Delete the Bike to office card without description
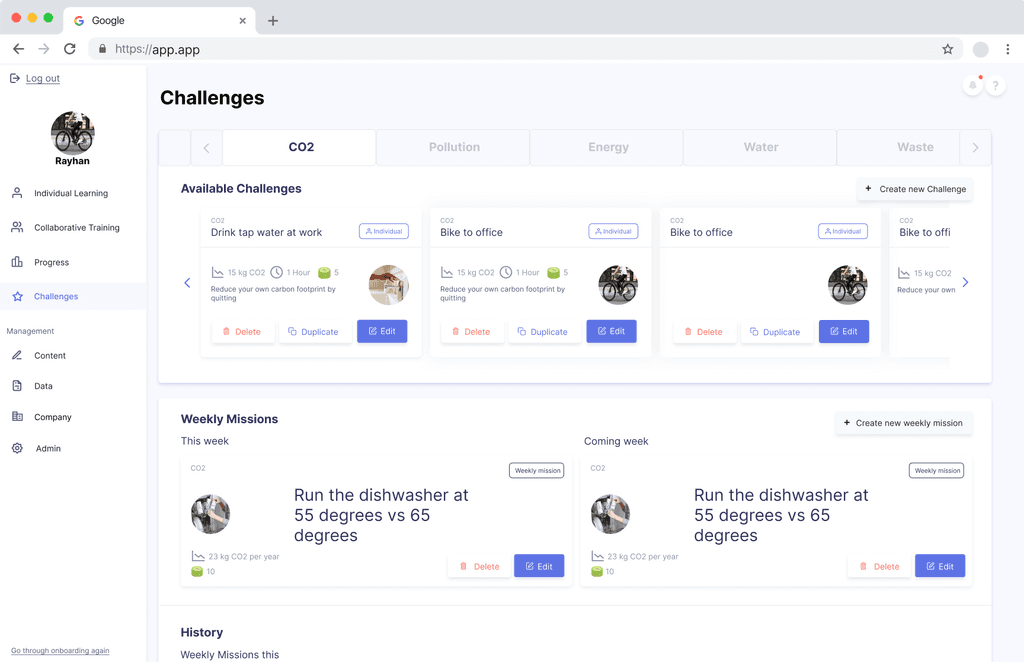The height and width of the screenshot is (662, 1024). click(704, 332)
